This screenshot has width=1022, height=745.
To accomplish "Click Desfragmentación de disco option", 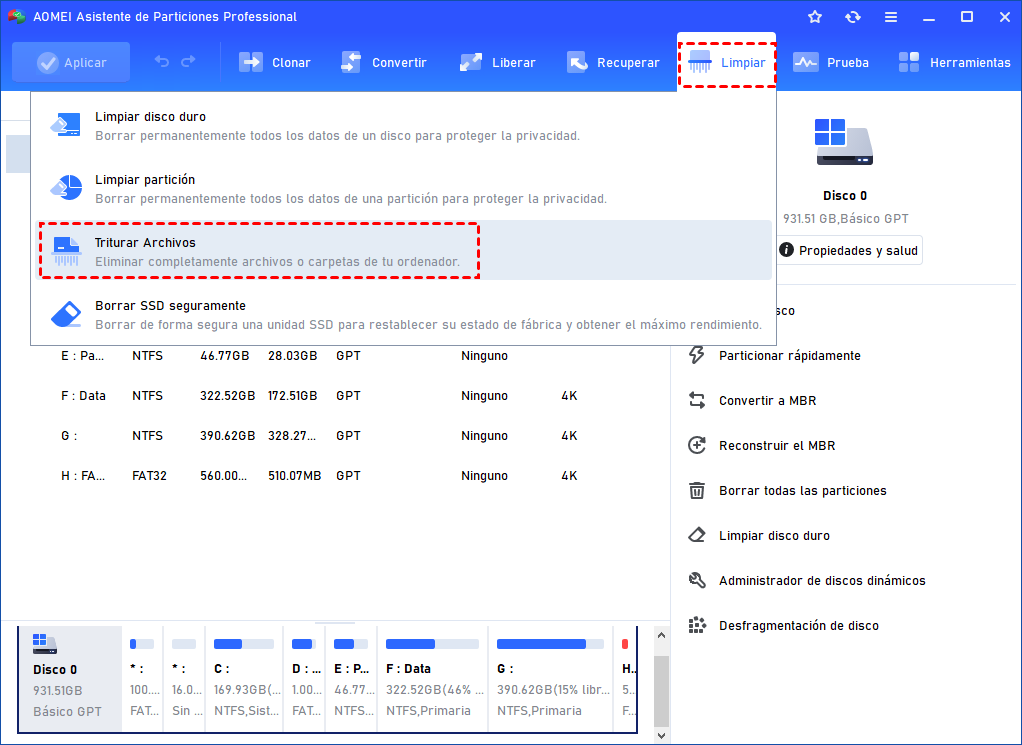I will [x=798, y=626].
